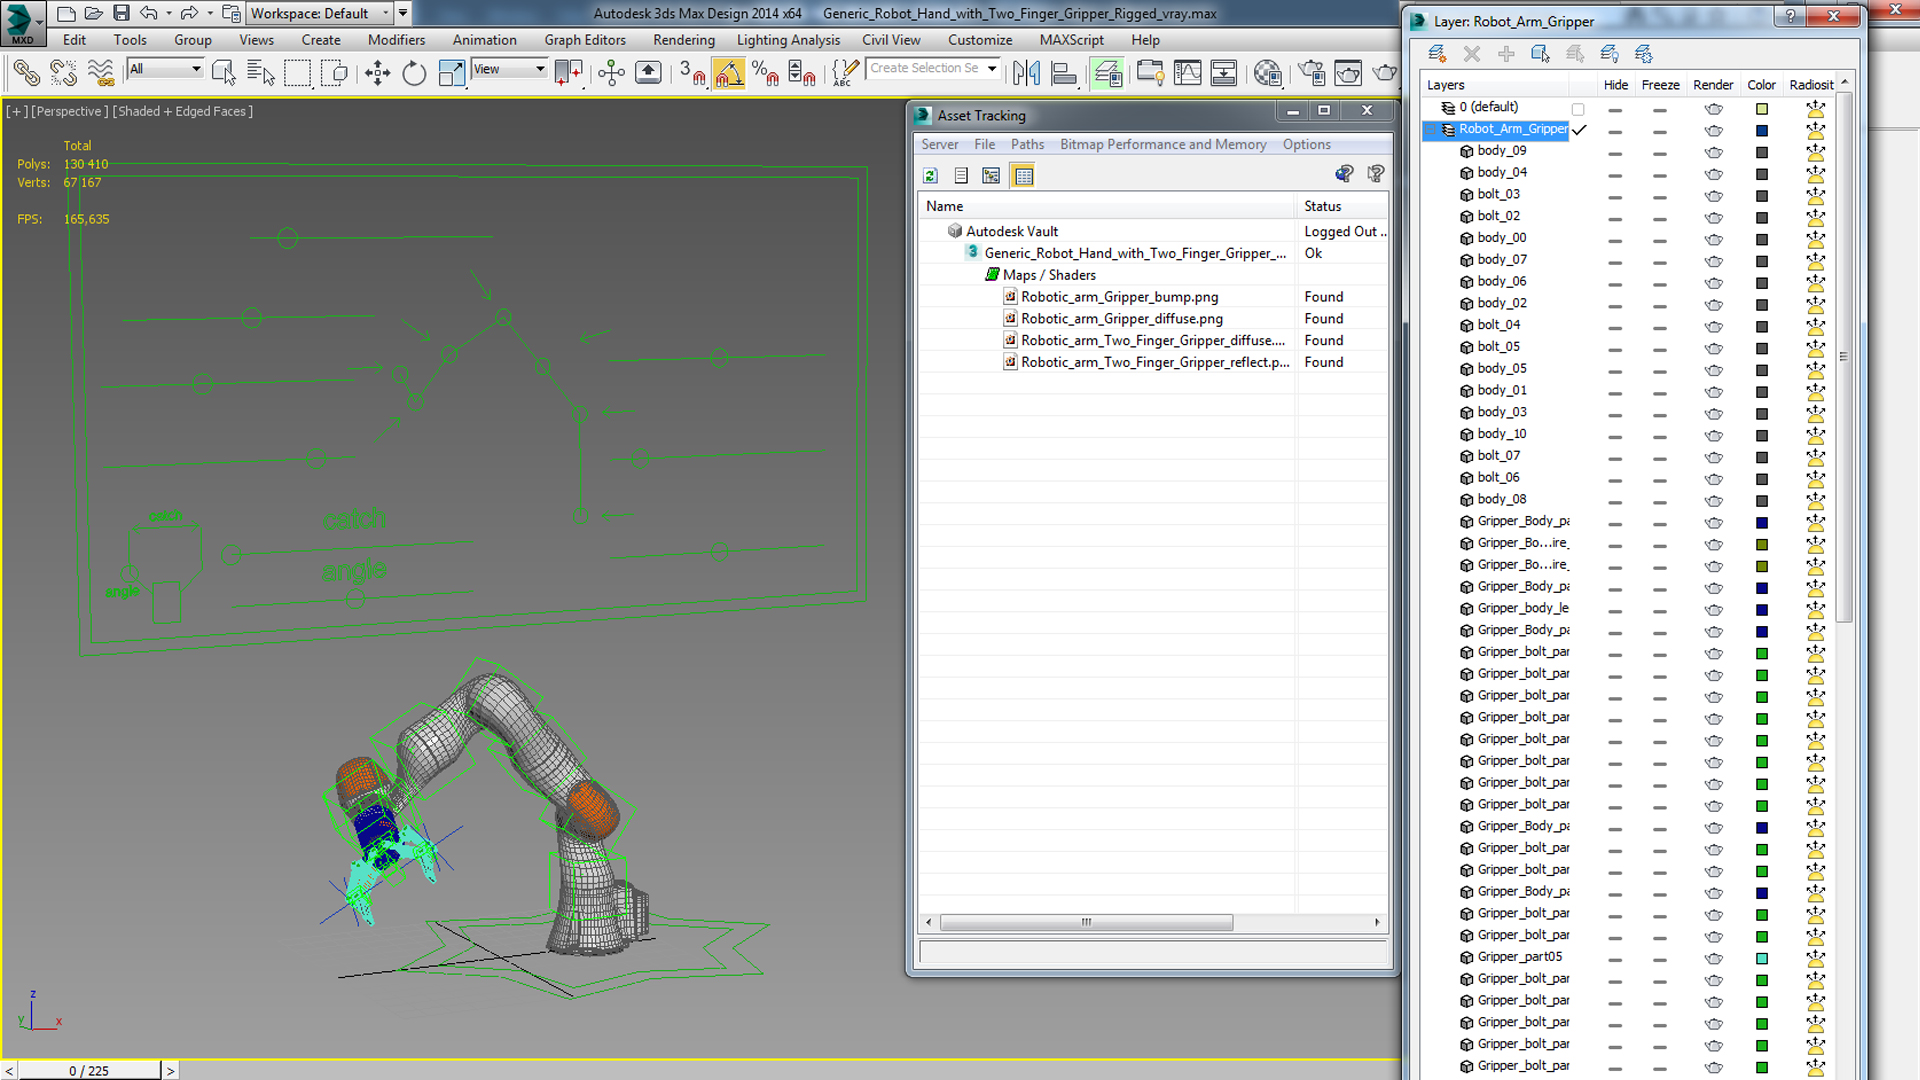Toggle Render teapot for body_00
1920x1080 pixels.
[1713, 239]
